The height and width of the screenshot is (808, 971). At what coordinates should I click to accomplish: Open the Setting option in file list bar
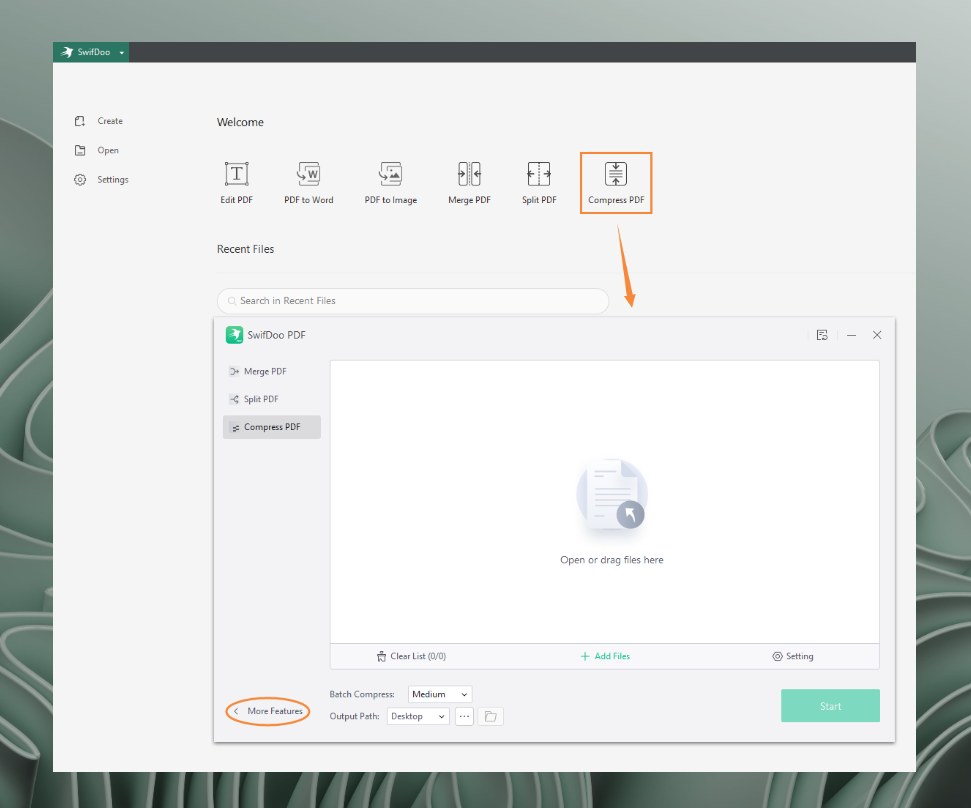793,656
